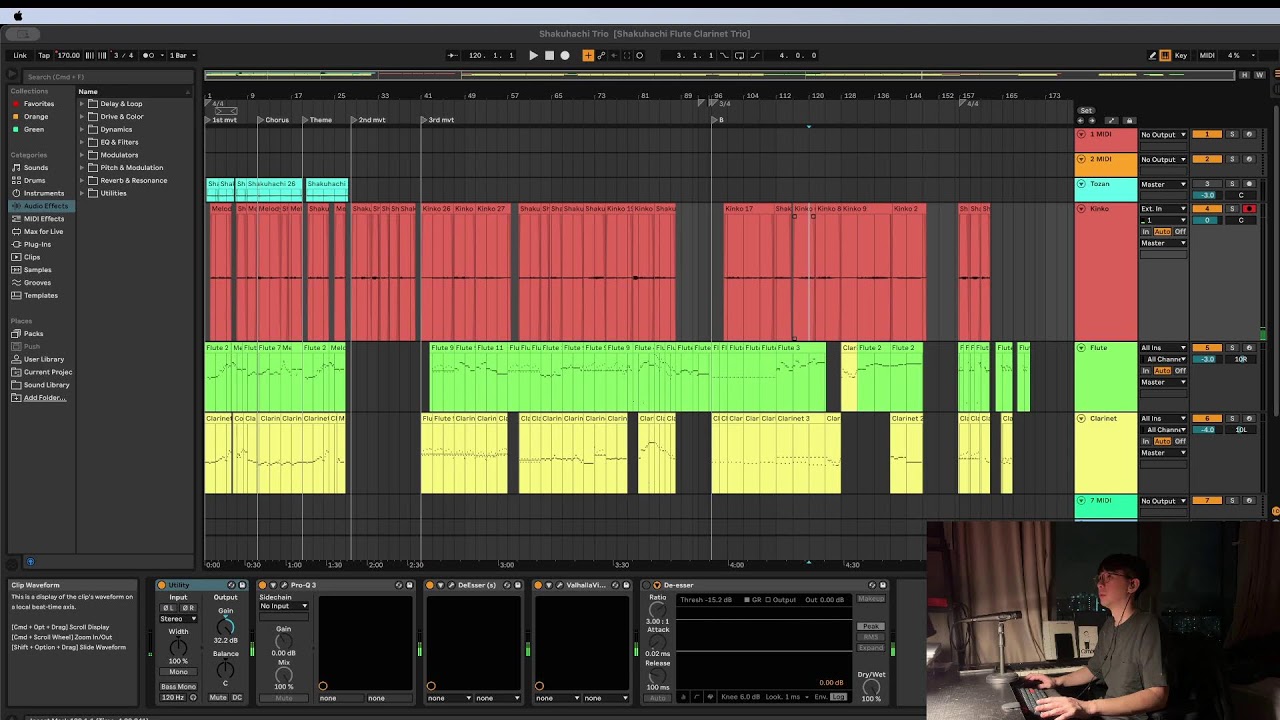This screenshot has height=720, width=1280.
Task: Click the Utility device save preset icon
Action: pyautogui.click(x=242, y=585)
